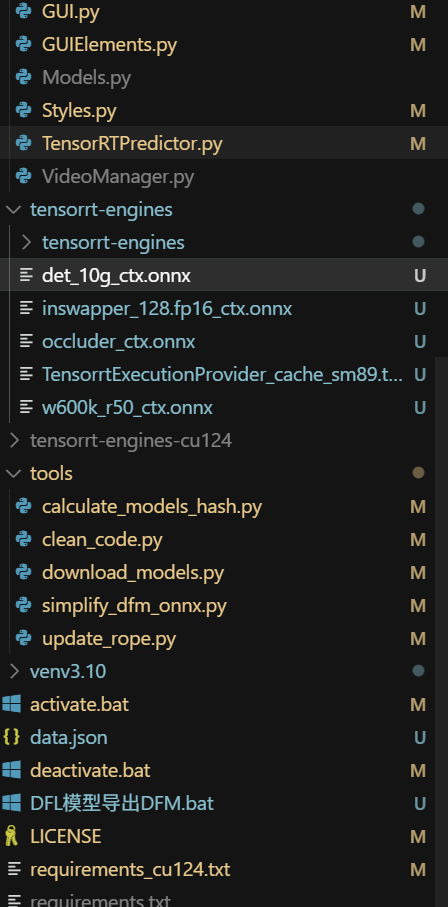448x907 pixels.
Task: Click the license key icon beside LICENSE
Action: pyautogui.click(x=12, y=836)
